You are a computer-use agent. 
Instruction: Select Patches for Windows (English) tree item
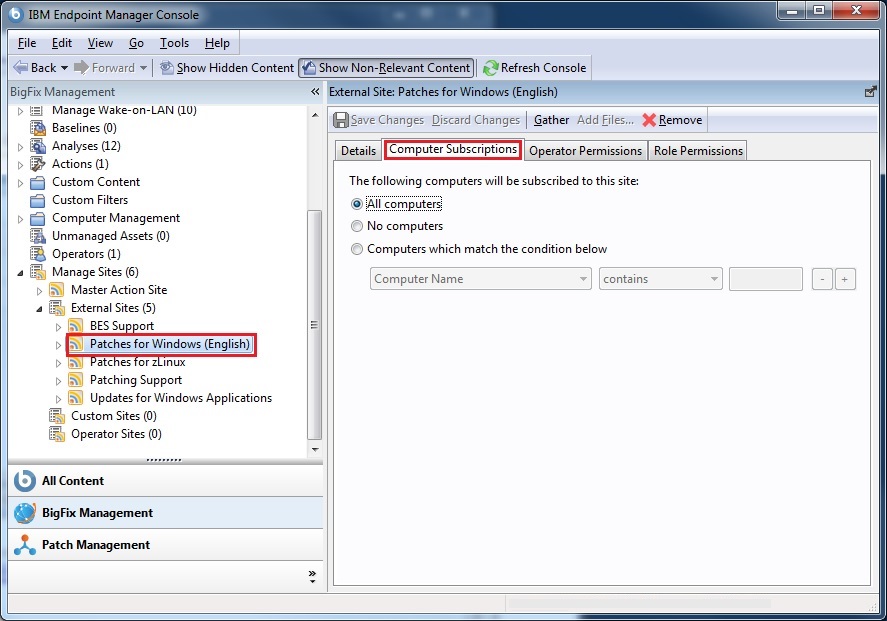(170, 344)
